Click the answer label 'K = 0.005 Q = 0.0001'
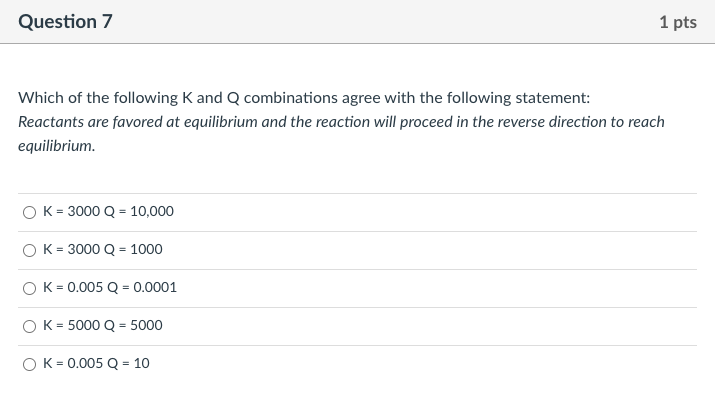This screenshot has height=401, width=715. tap(109, 287)
